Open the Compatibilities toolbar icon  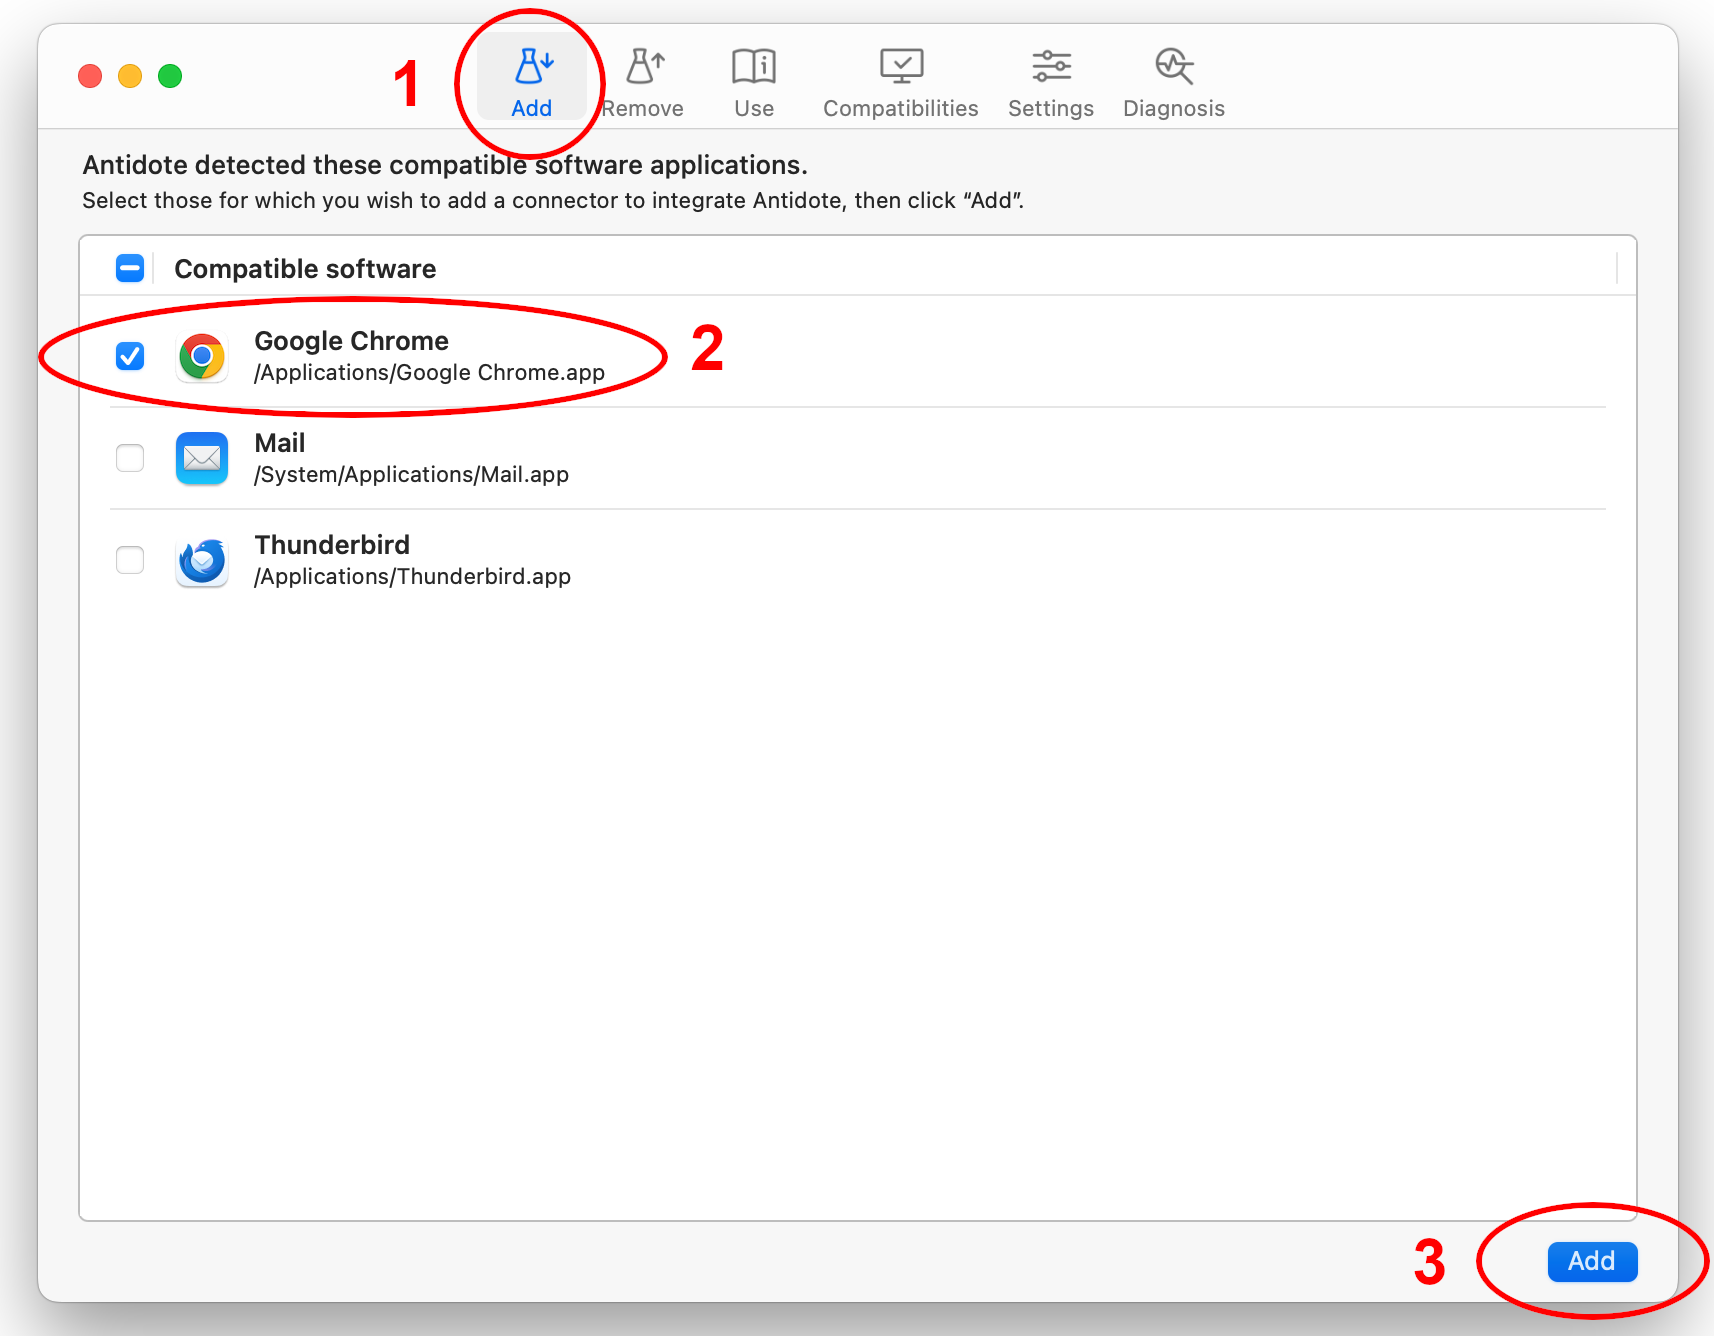(900, 82)
